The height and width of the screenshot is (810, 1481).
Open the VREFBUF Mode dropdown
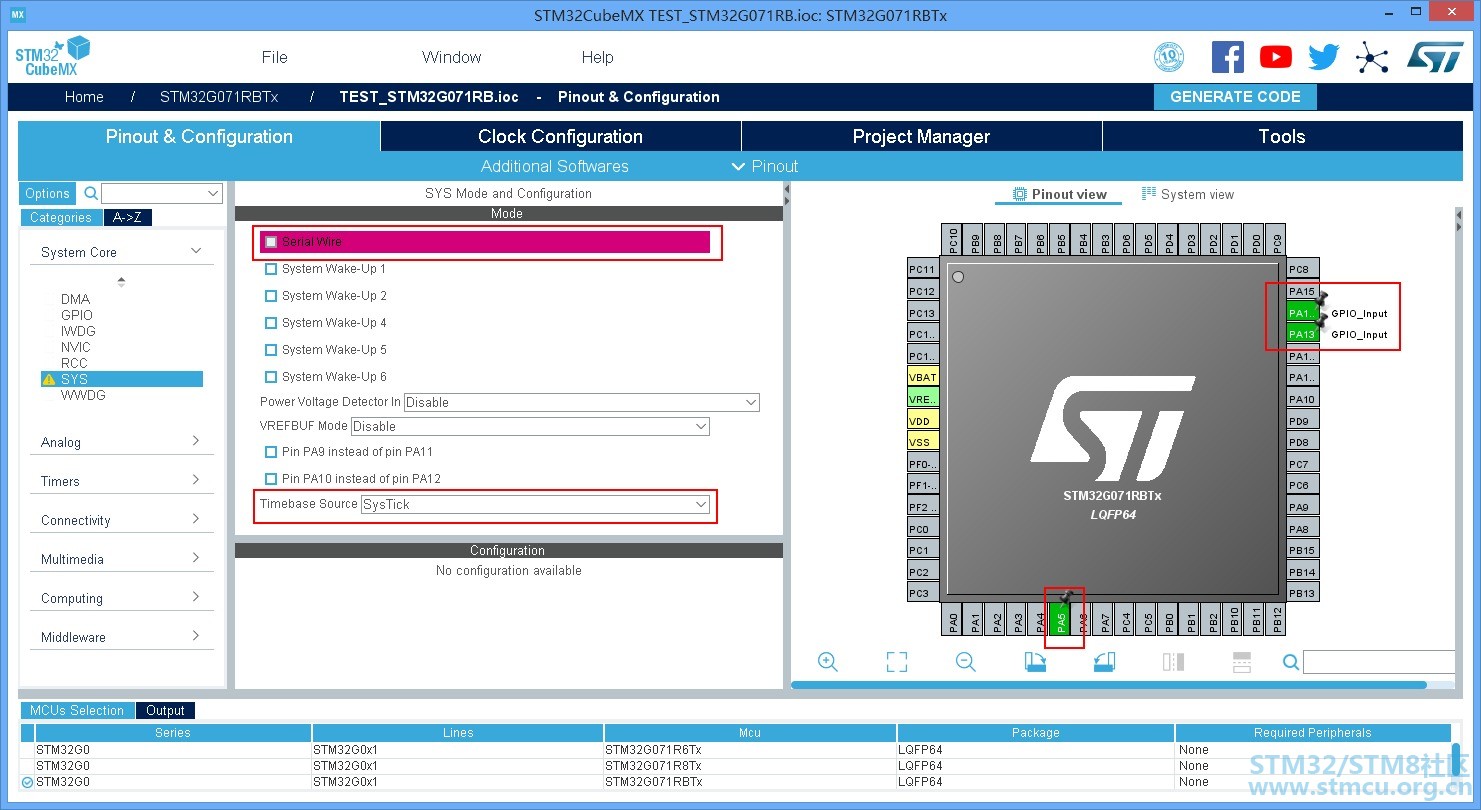point(530,426)
